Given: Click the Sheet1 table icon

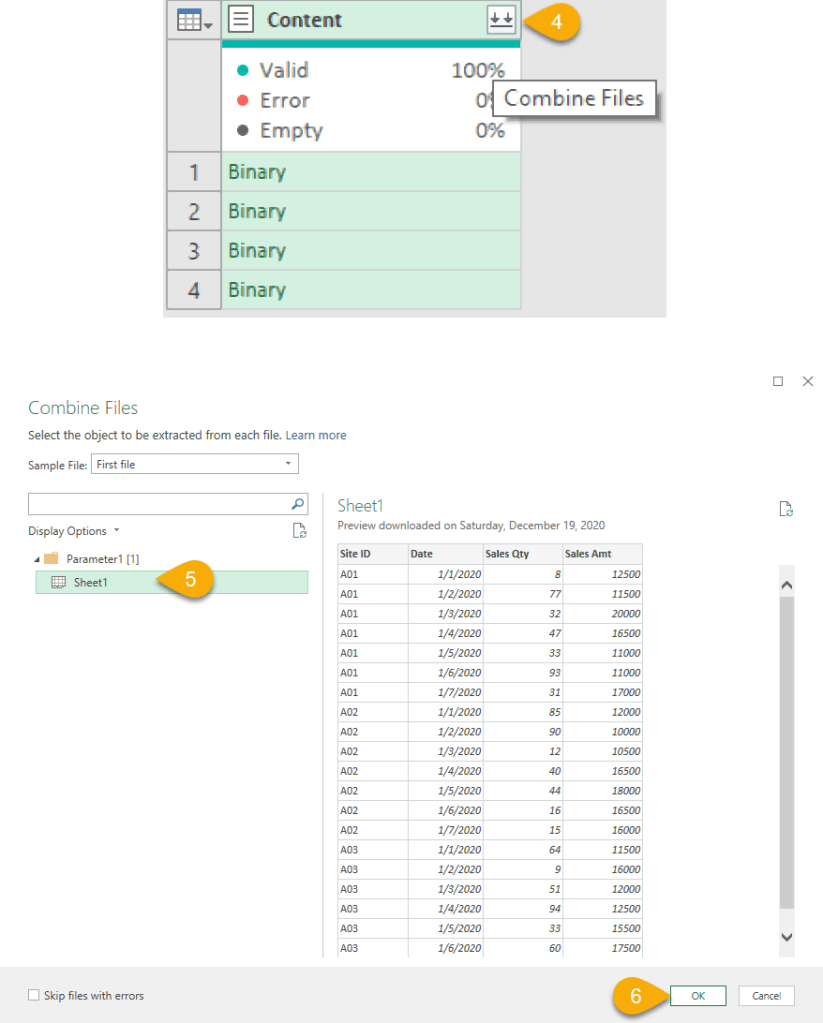Looking at the screenshot, I should tap(59, 582).
